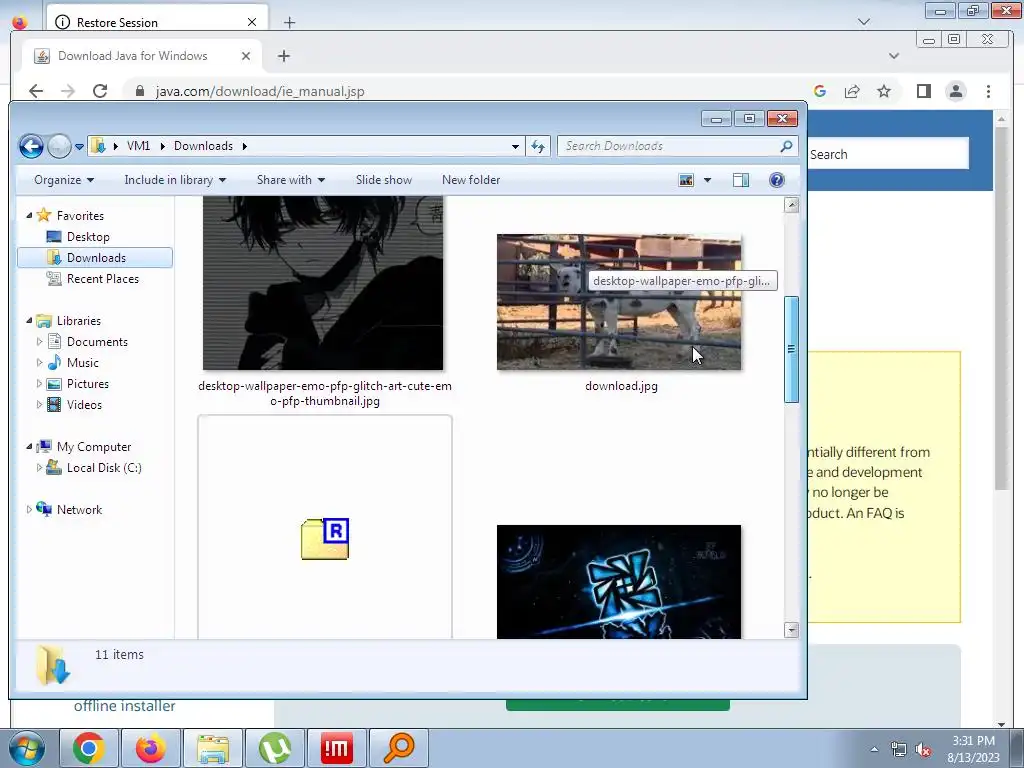Open the Chrome profile avatar

[956, 91]
